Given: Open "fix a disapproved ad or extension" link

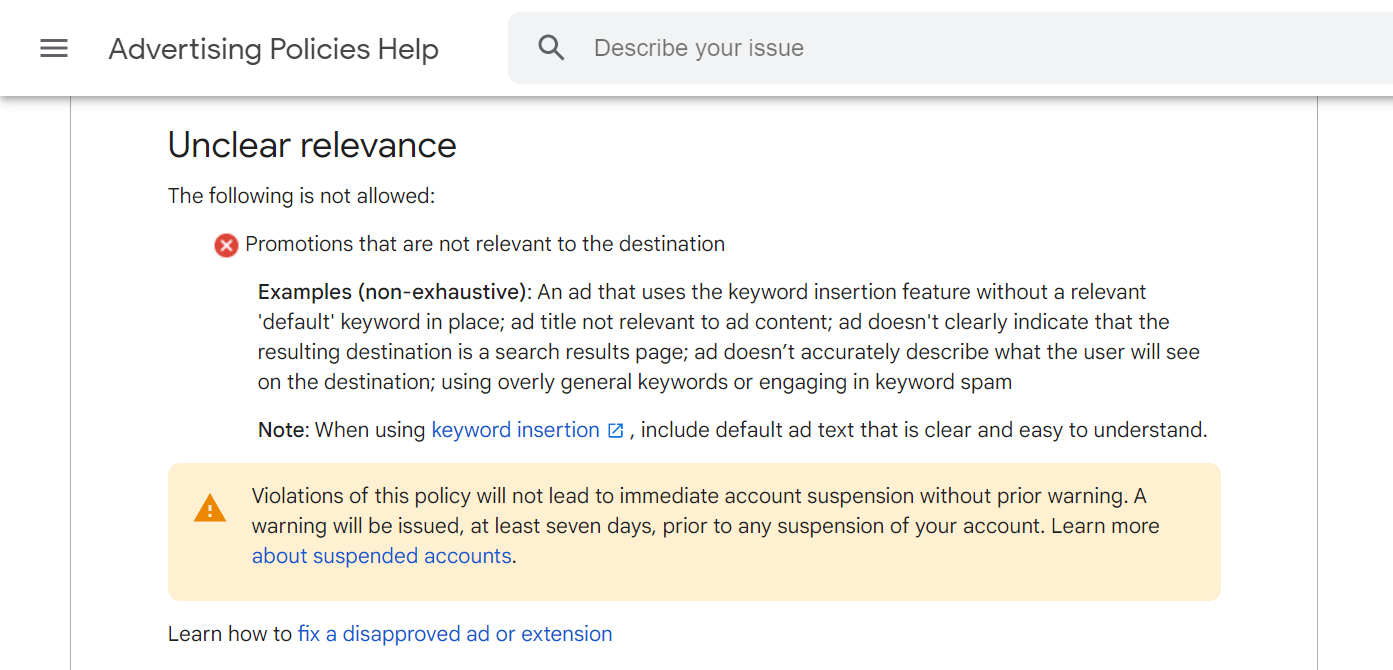Looking at the screenshot, I should tap(455, 634).
